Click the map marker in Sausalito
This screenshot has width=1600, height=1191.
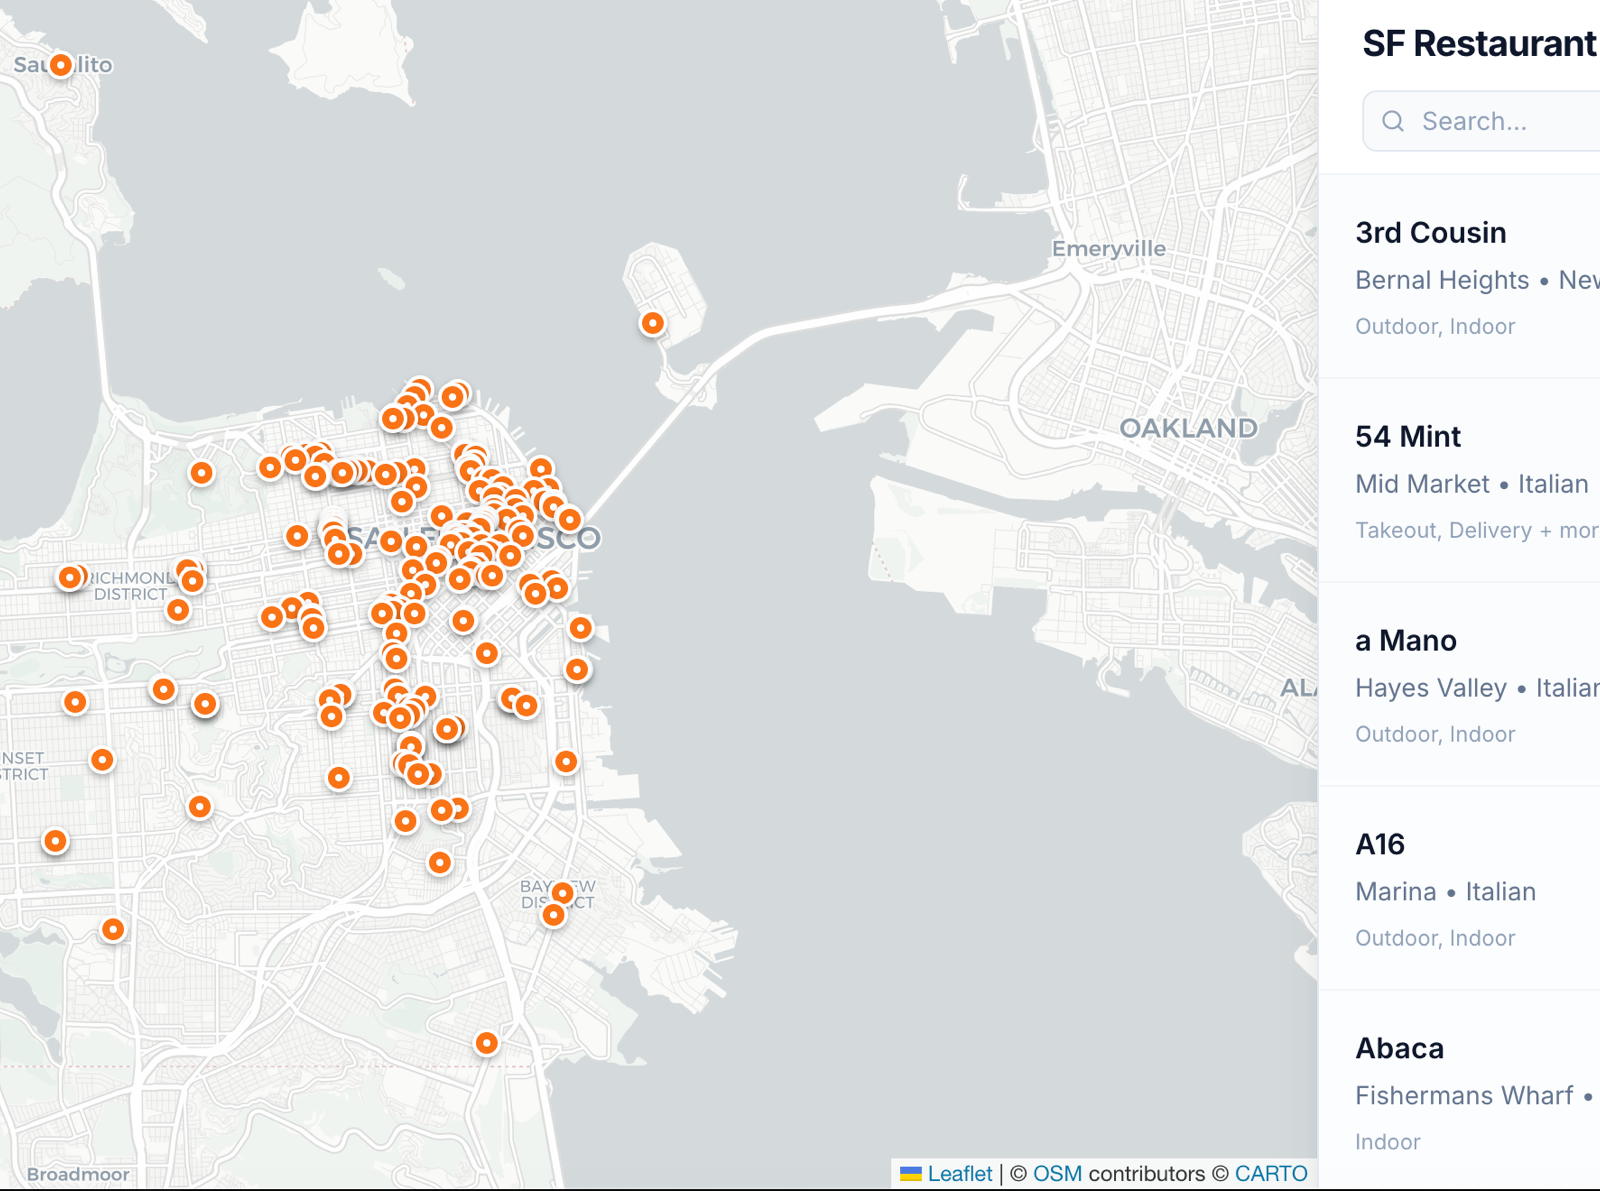tap(61, 65)
